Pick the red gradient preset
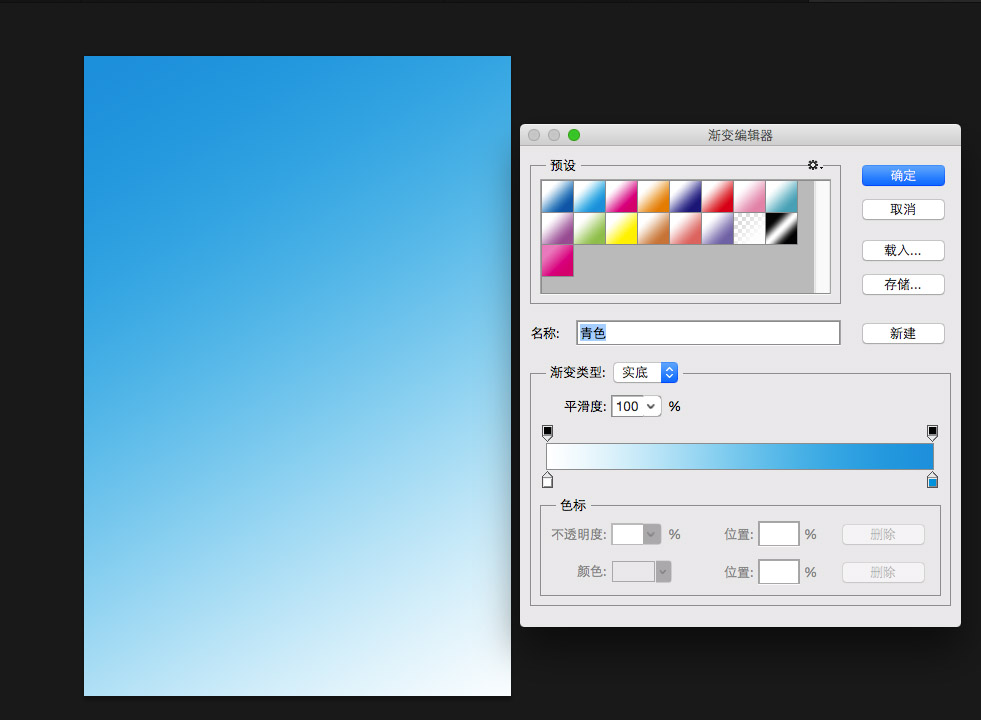 717,196
